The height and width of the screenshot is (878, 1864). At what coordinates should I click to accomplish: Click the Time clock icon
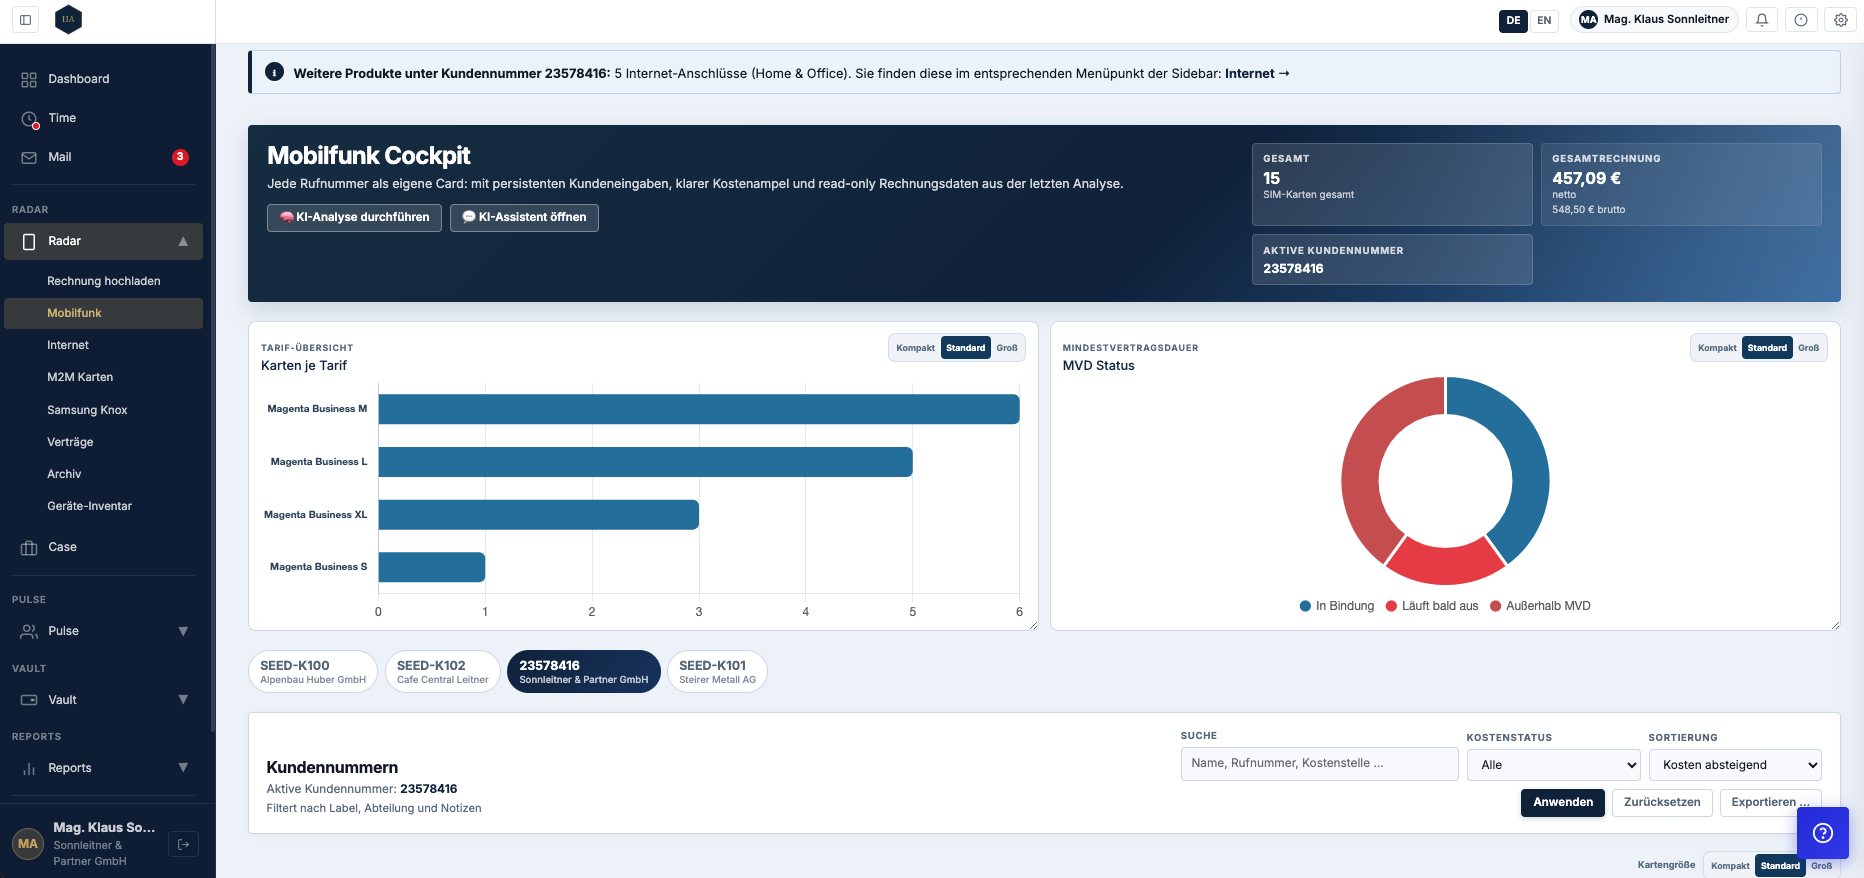29,118
